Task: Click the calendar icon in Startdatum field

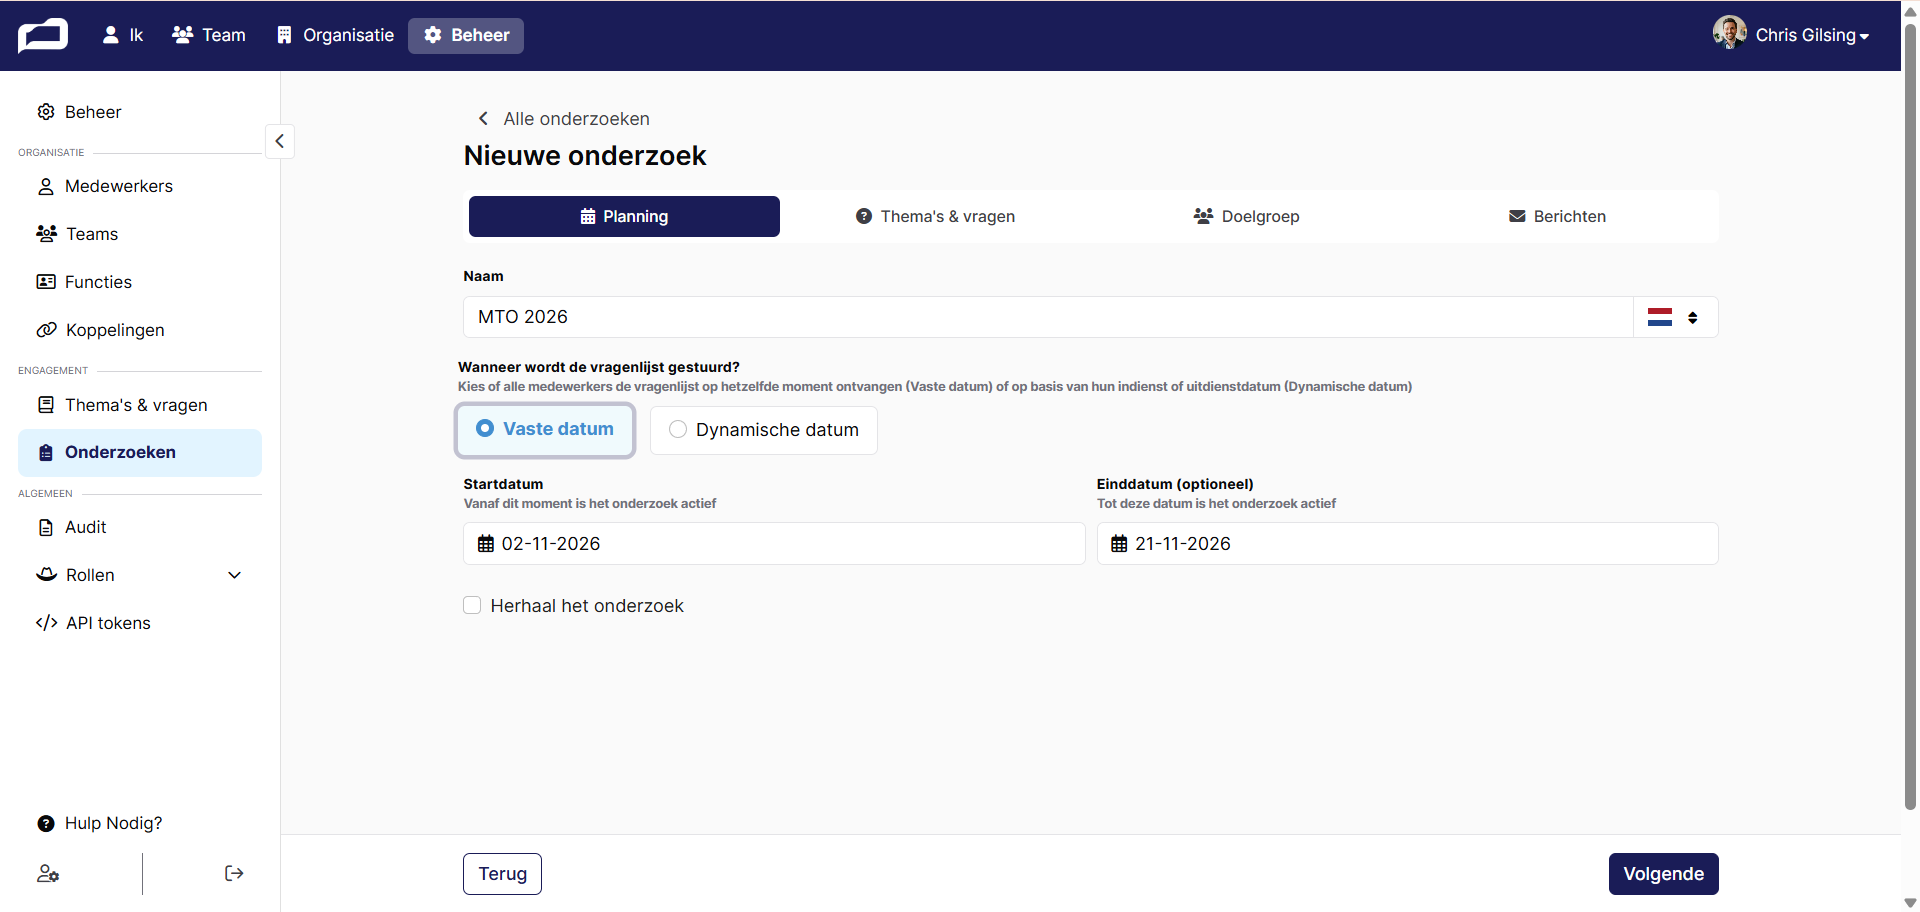Action: click(x=486, y=544)
